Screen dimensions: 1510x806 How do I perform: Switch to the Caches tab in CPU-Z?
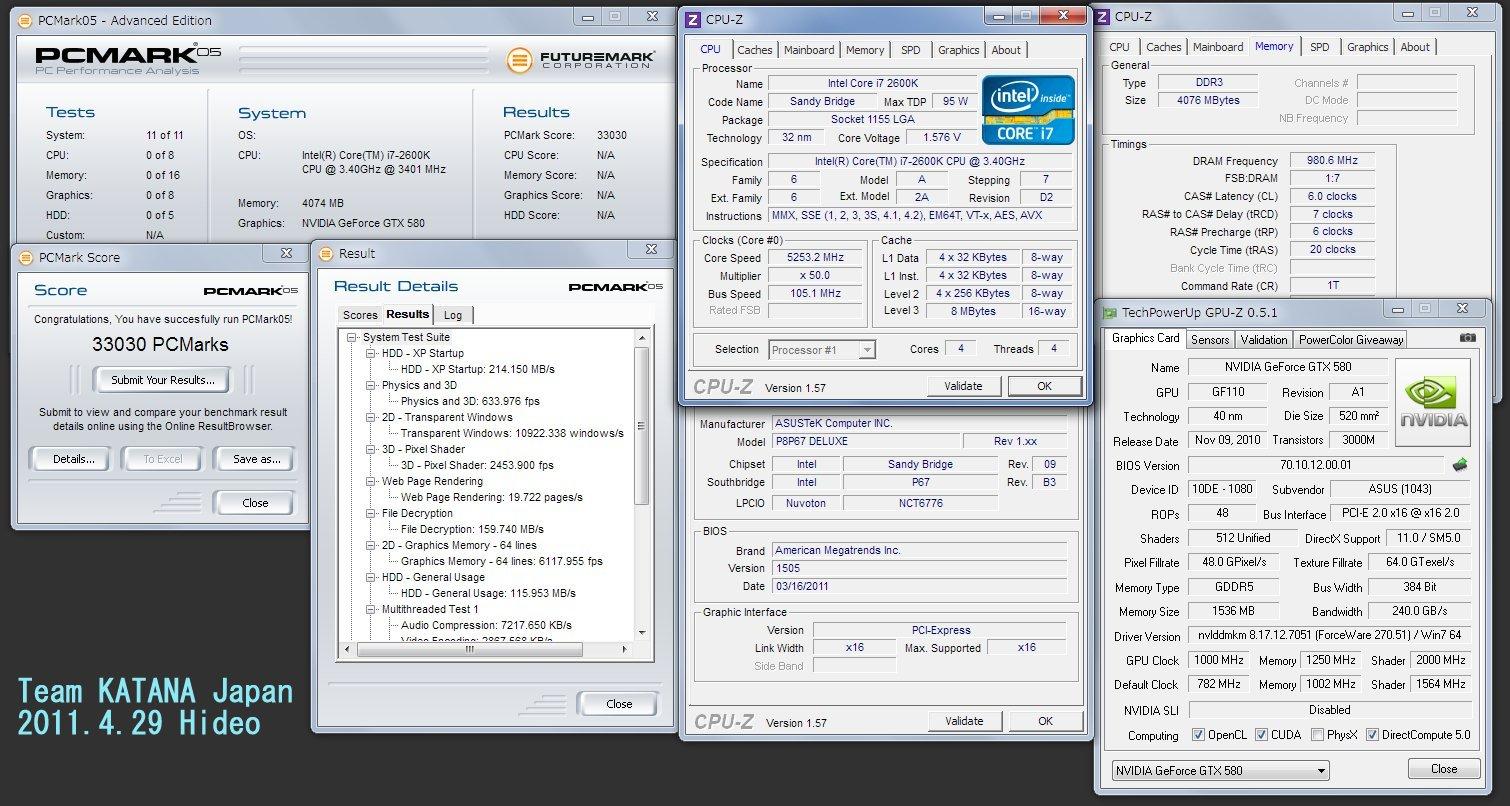coord(755,50)
